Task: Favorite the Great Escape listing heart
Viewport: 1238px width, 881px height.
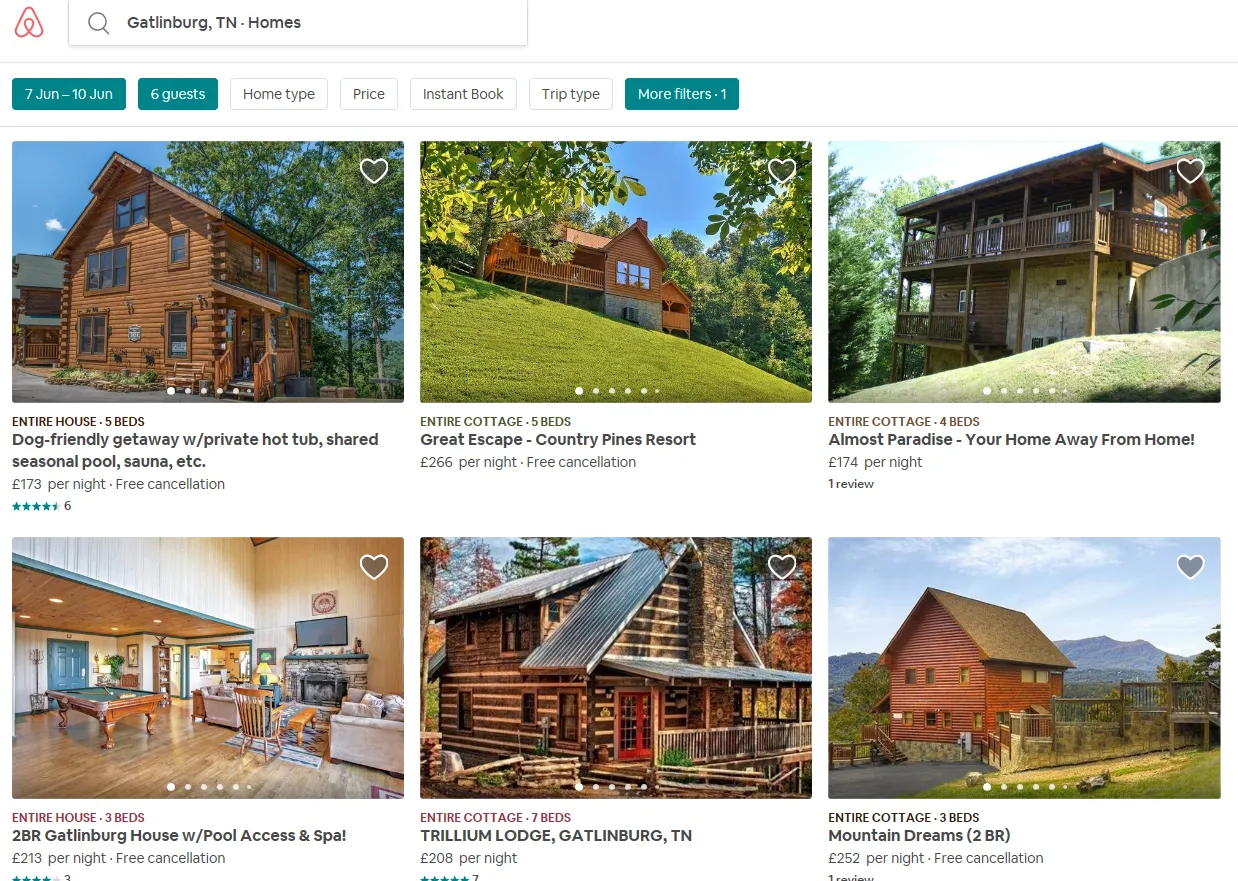Action: 782,171
